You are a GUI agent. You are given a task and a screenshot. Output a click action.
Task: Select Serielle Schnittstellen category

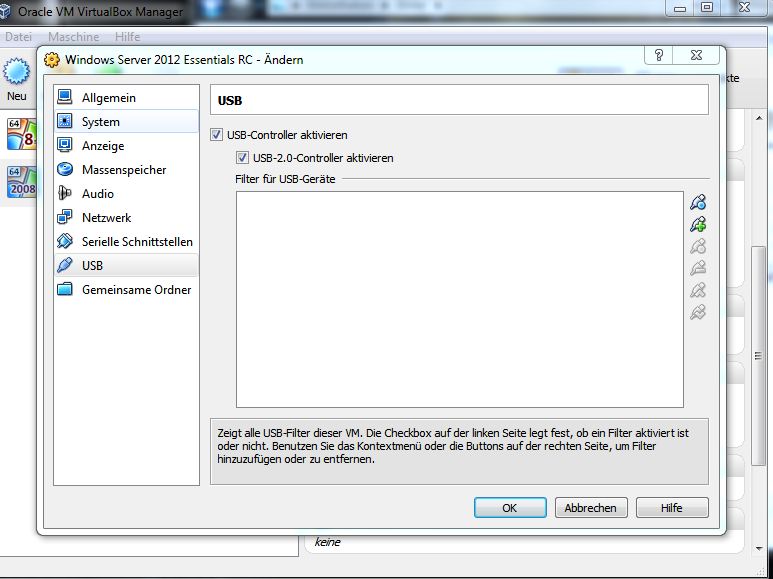pos(137,242)
